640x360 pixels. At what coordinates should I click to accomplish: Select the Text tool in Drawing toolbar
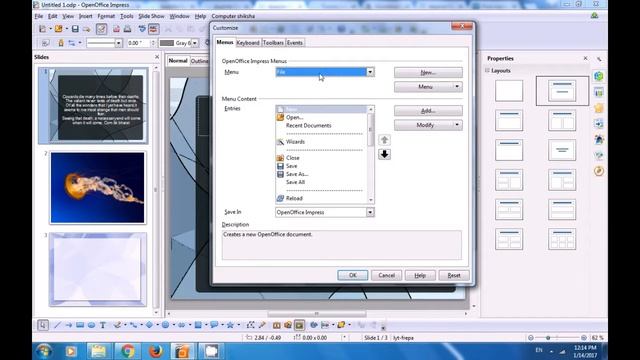pyautogui.click(x=103, y=325)
